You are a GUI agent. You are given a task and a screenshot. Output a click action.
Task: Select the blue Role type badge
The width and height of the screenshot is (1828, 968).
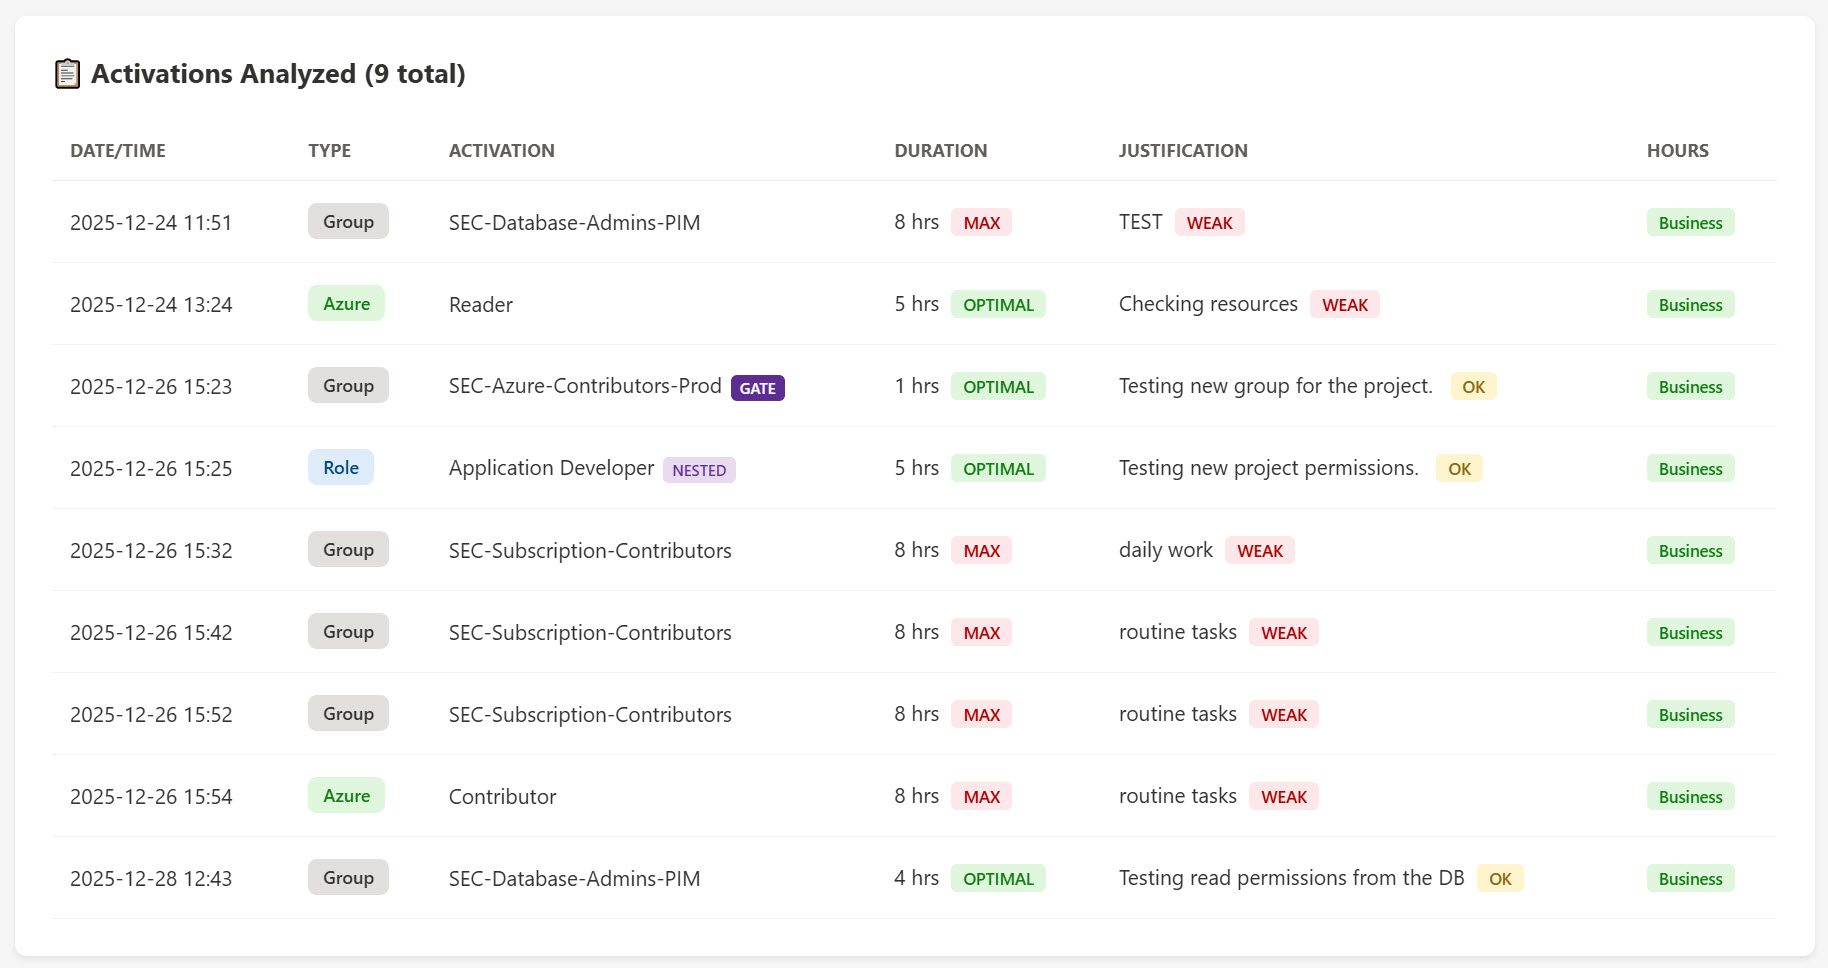(340, 468)
